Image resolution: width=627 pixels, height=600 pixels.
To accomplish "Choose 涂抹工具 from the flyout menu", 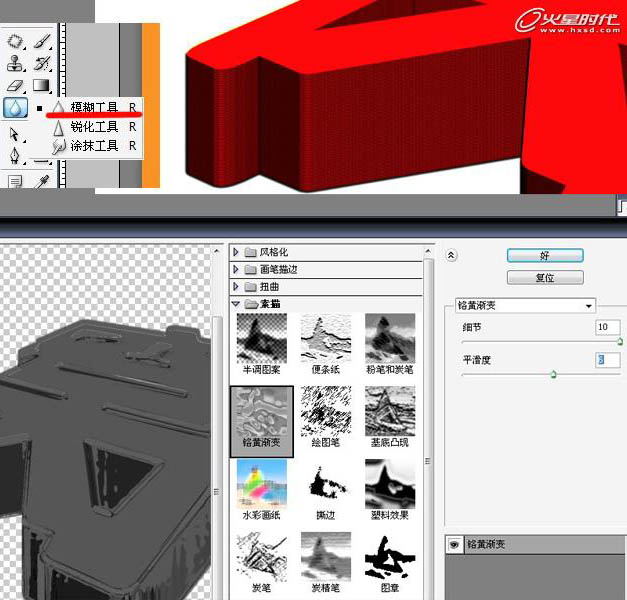I will pyautogui.click(x=94, y=146).
